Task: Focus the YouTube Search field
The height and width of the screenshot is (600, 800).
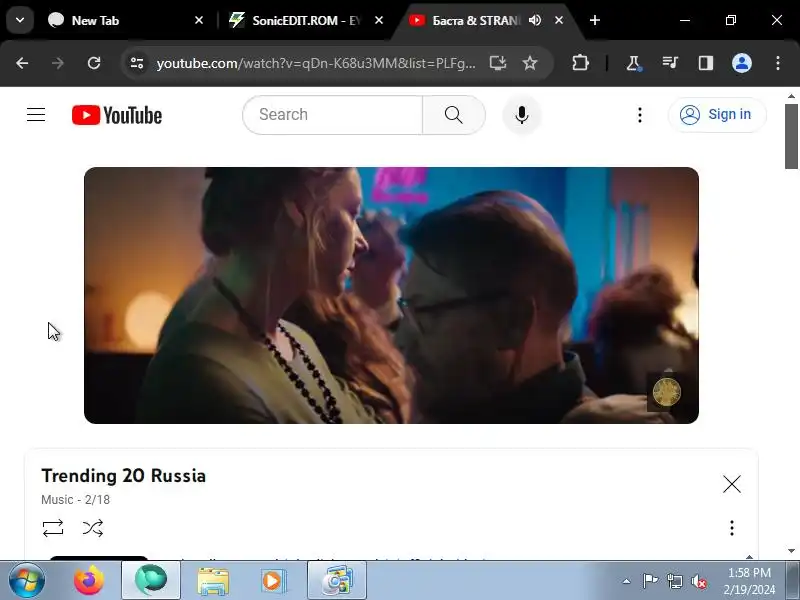Action: [333, 115]
